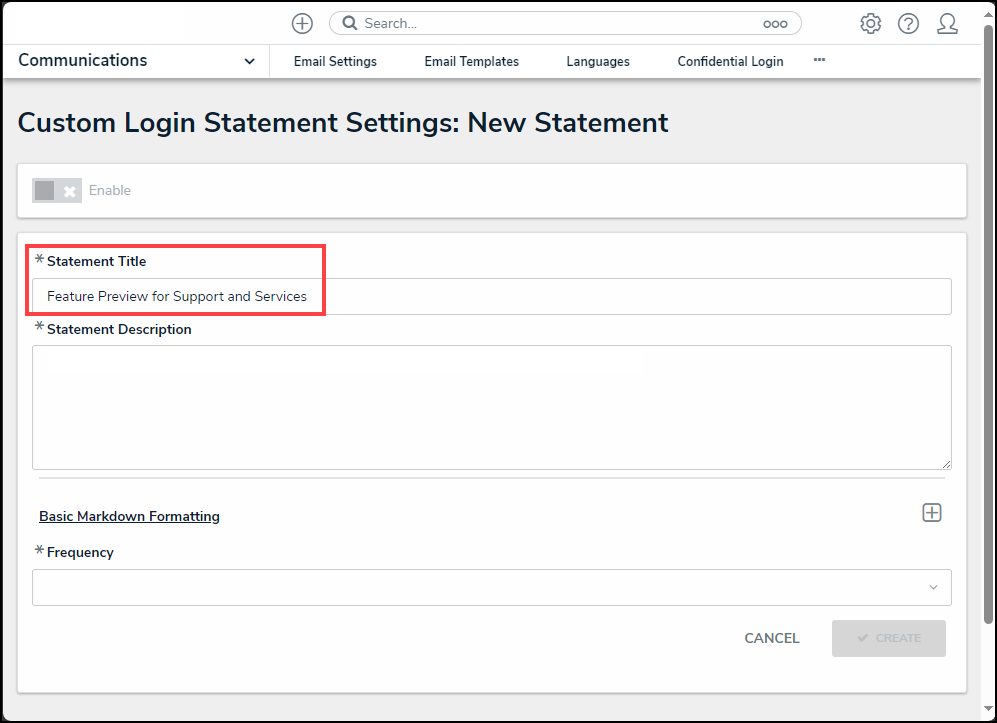Open the Languages tab

pyautogui.click(x=598, y=62)
